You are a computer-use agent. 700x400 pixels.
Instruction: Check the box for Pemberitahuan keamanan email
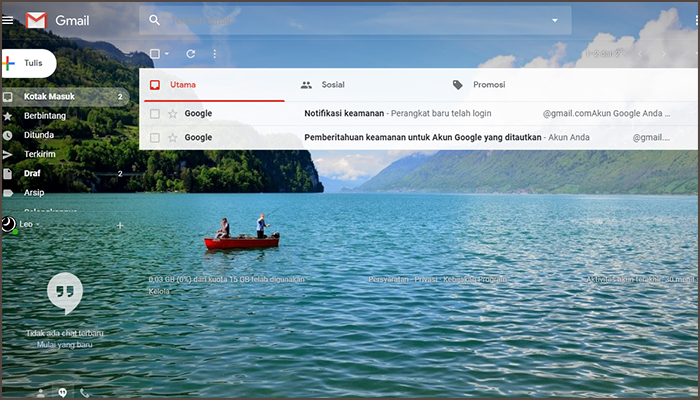(154, 137)
